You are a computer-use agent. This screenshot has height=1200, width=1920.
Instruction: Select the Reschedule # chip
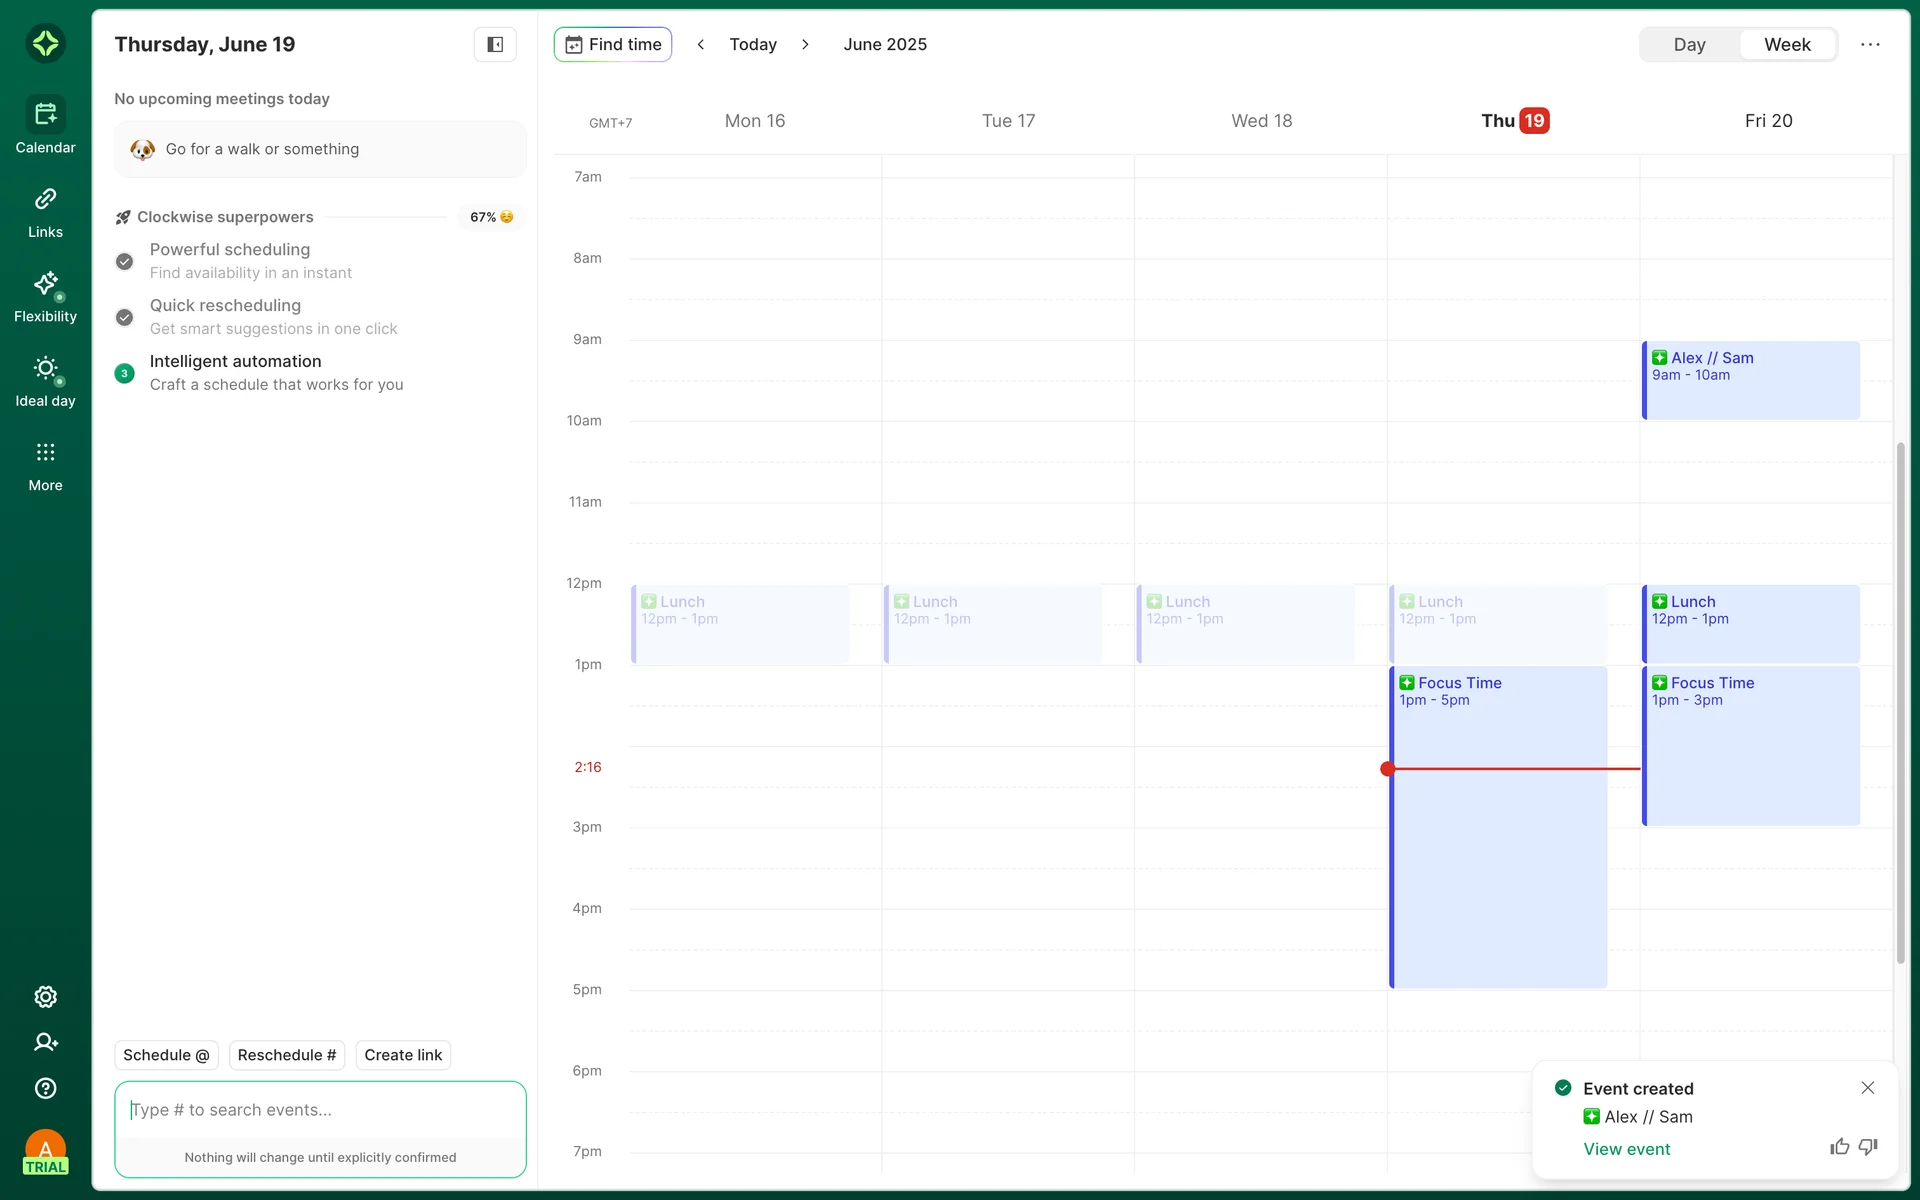coord(287,1055)
